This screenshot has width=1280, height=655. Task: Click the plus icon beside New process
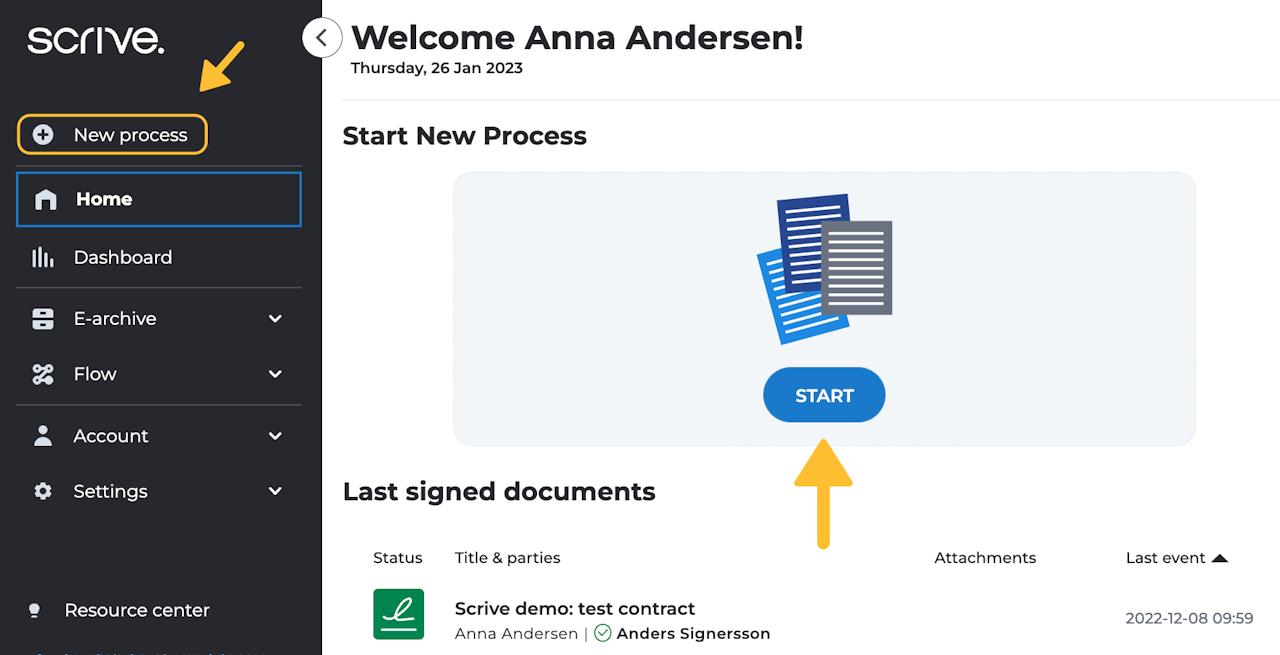pyautogui.click(x=43, y=135)
